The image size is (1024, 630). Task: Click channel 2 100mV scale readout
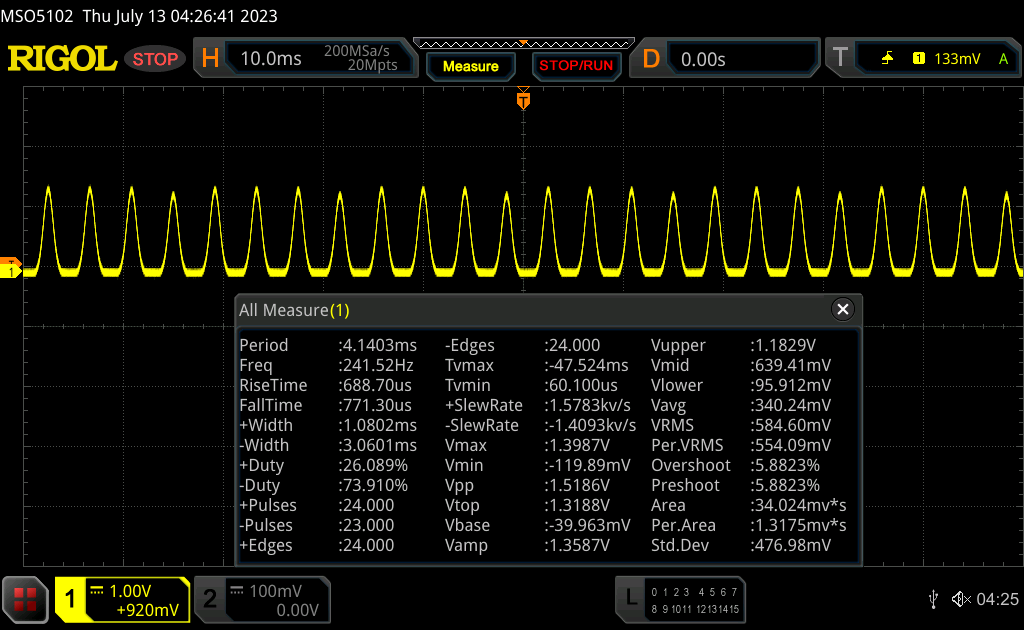click(275, 591)
